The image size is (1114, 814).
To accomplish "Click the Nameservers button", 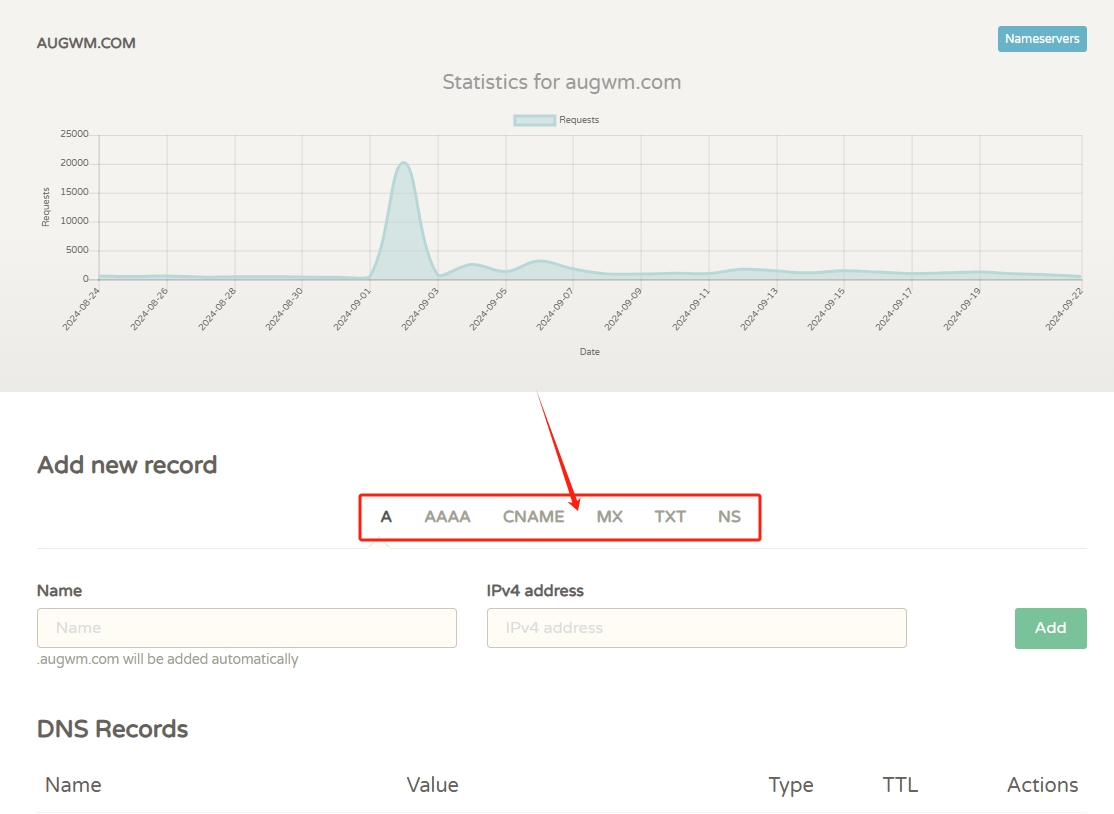I will coord(1041,39).
